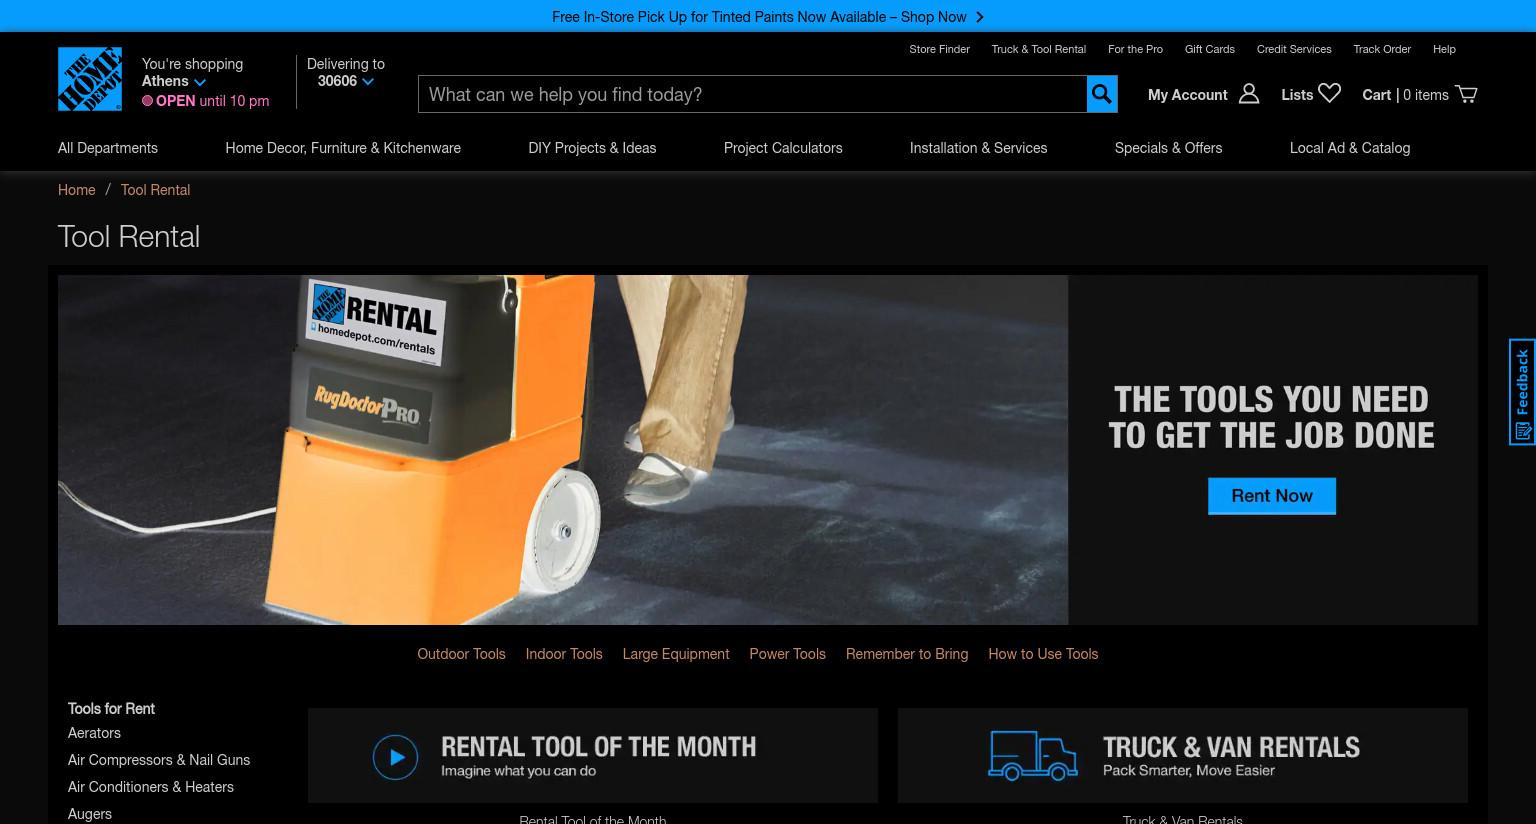Open Remember to Bring link
Image resolution: width=1536 pixels, height=824 pixels.
[907, 654]
